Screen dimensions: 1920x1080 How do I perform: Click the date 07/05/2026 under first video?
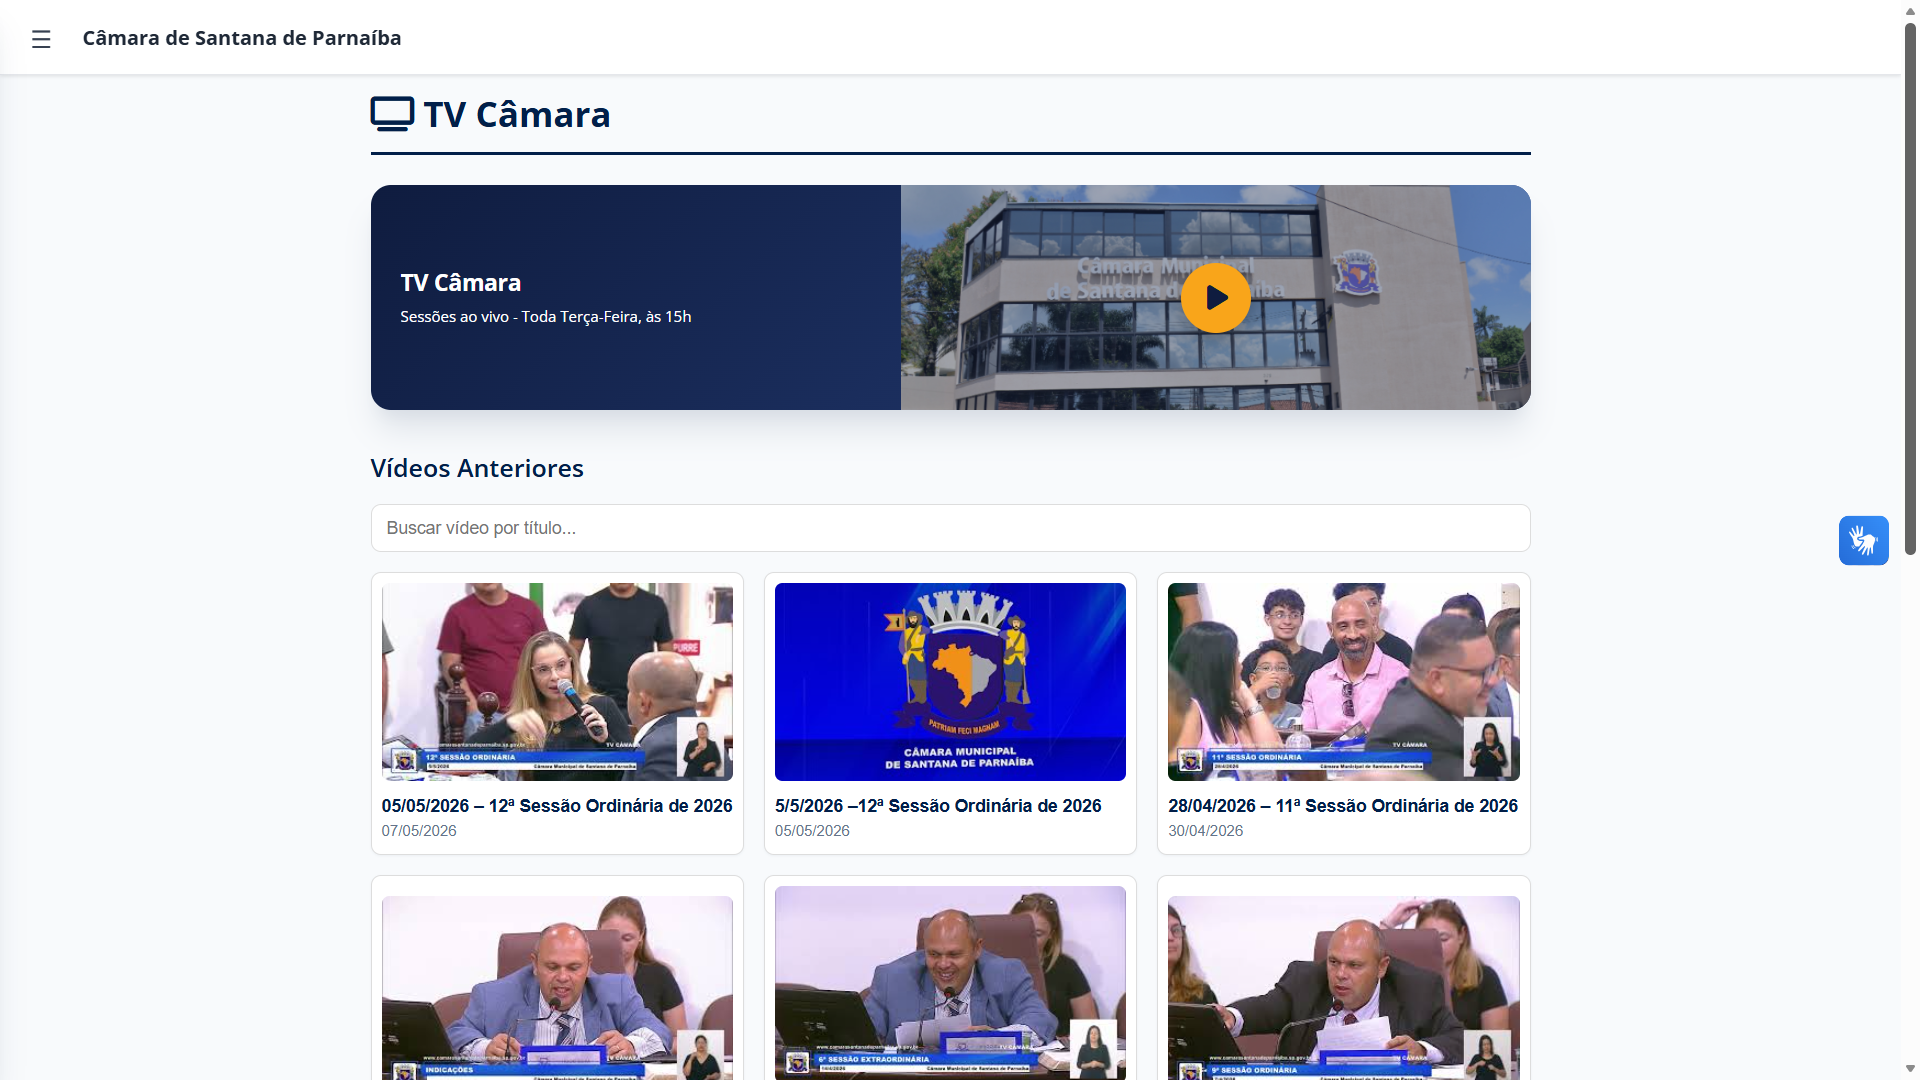(419, 831)
